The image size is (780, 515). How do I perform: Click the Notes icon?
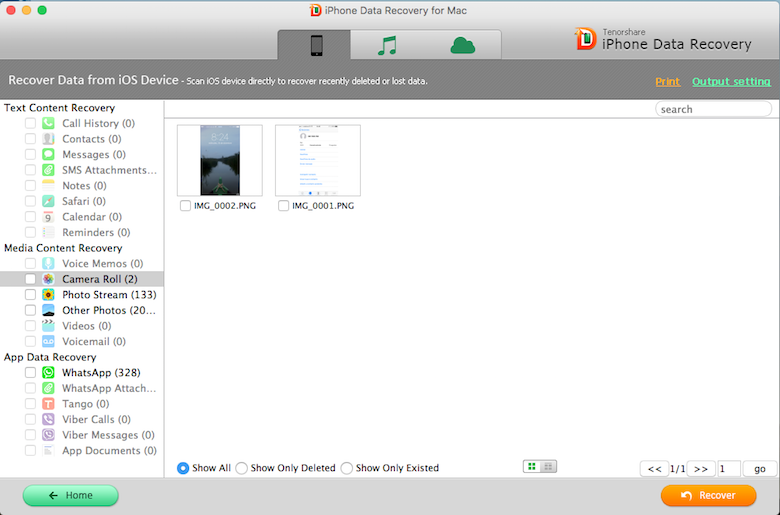click(x=48, y=186)
